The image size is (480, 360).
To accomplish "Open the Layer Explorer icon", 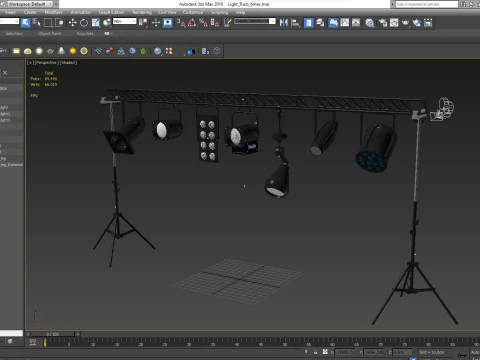I will pyautogui.click(x=320, y=23).
